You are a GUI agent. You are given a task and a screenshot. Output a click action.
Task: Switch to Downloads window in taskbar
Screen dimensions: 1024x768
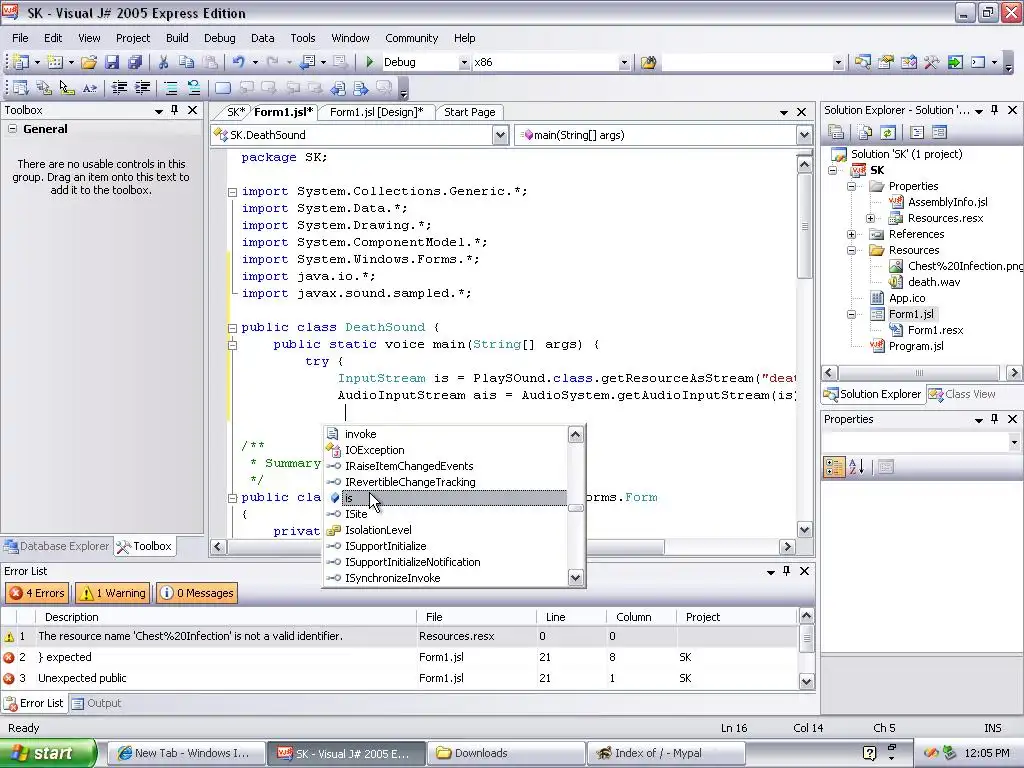[506, 753]
